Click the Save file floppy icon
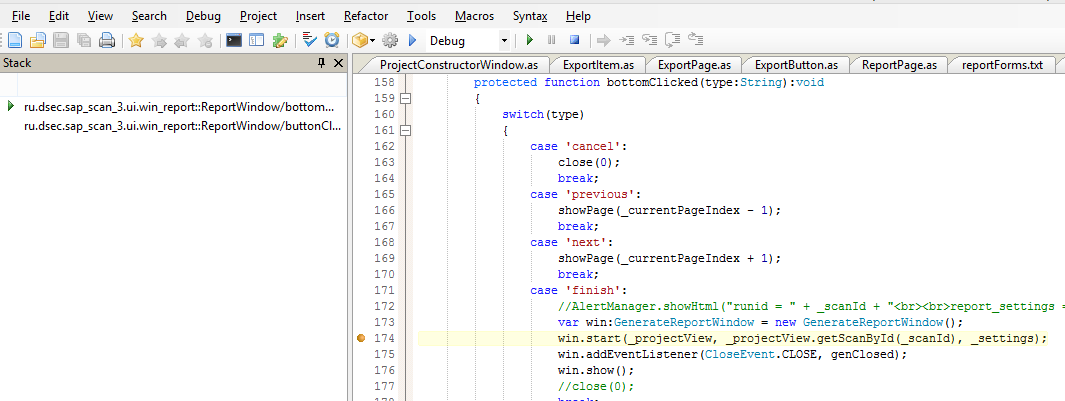 pyautogui.click(x=60, y=41)
